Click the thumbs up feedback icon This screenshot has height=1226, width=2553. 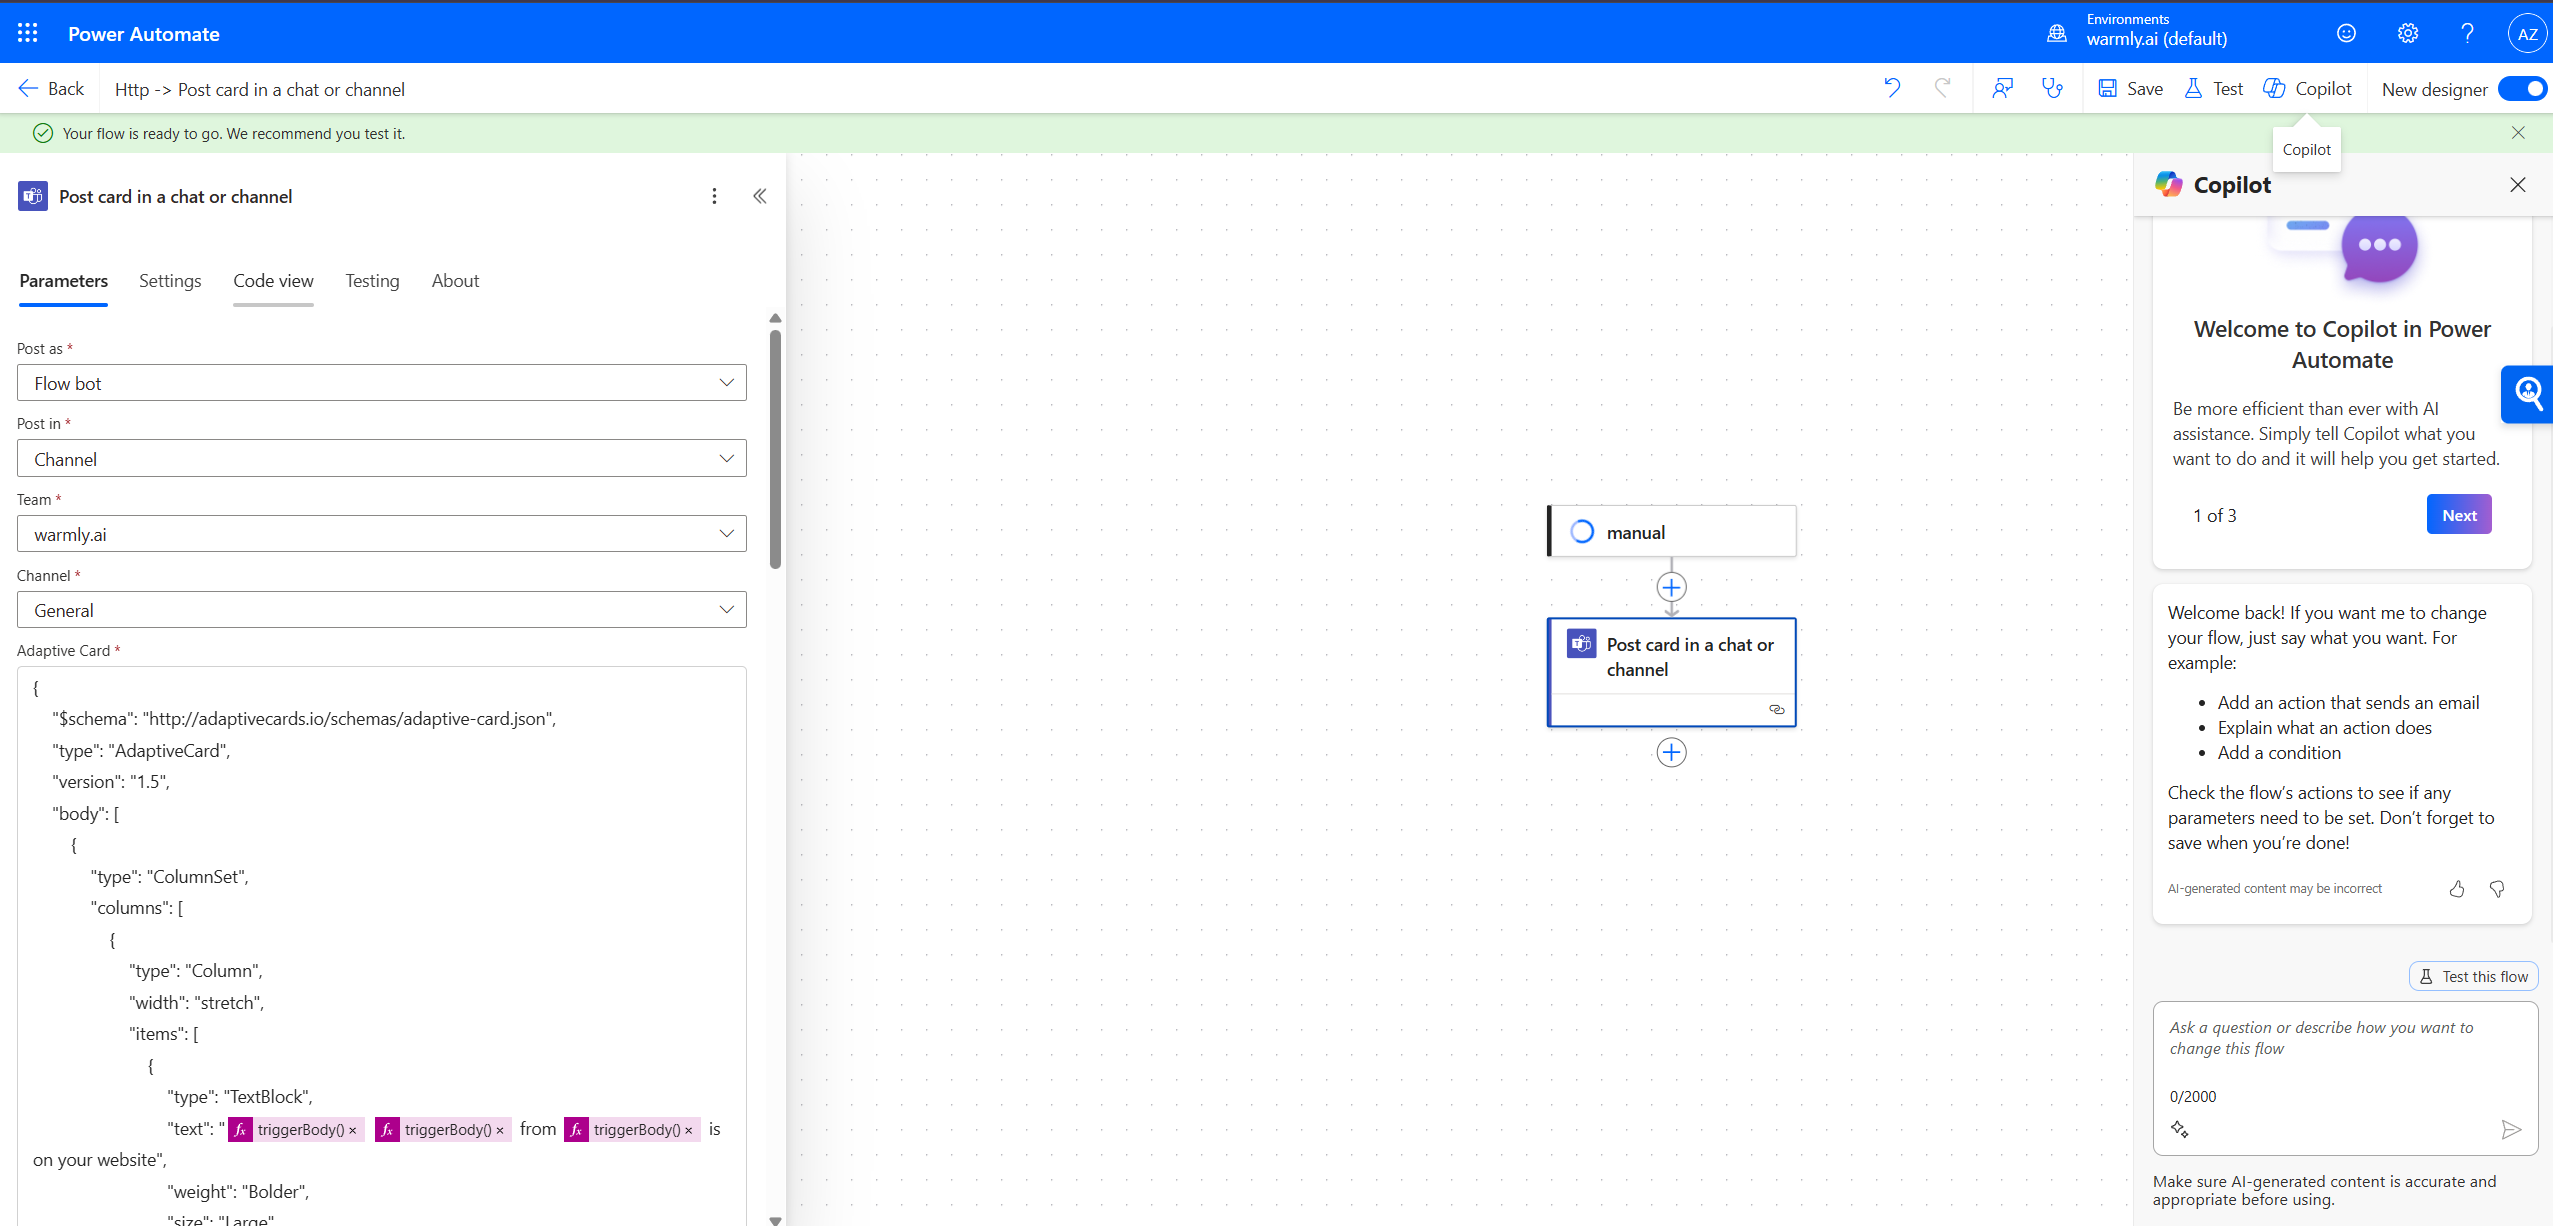(x=2457, y=889)
